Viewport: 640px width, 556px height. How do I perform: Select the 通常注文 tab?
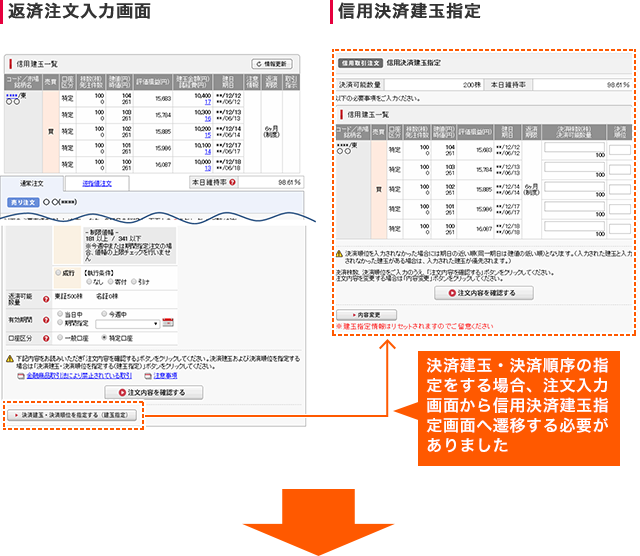coord(31,184)
